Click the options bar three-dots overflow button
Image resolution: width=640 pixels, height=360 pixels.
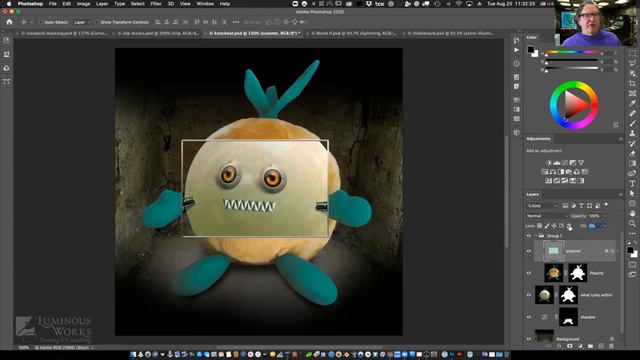tap(236, 22)
